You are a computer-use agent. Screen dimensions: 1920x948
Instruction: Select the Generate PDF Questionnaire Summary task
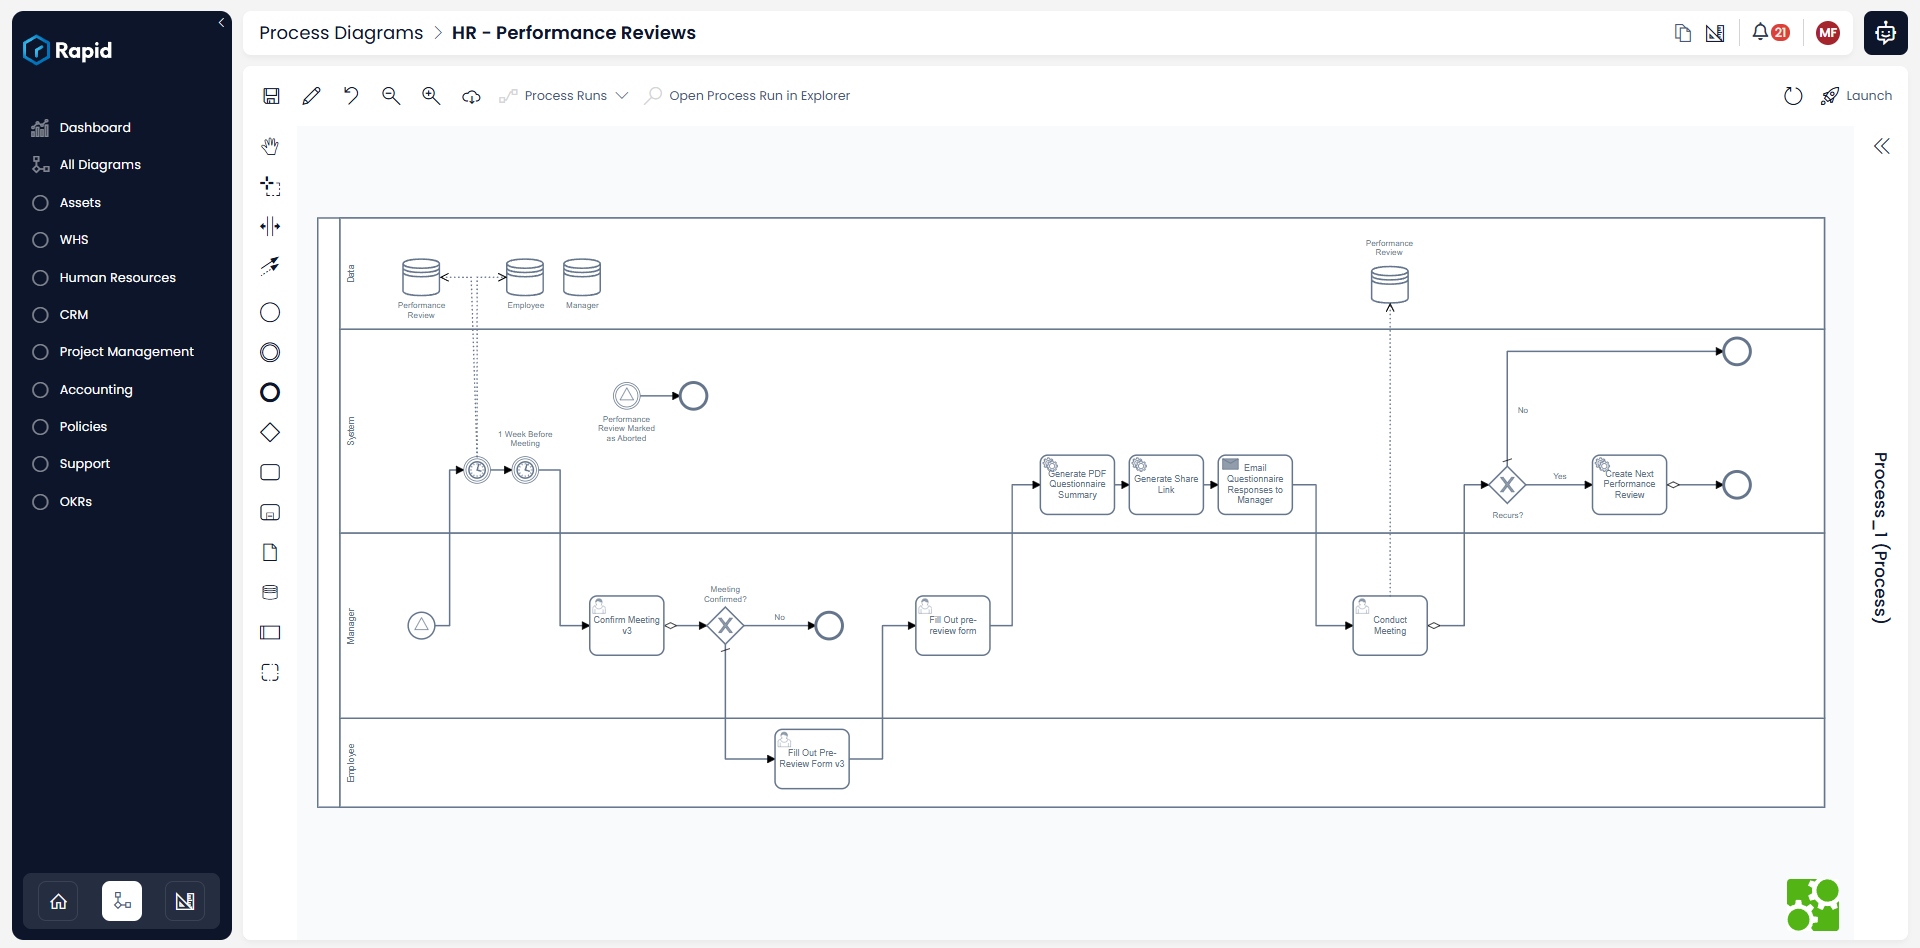tap(1077, 485)
